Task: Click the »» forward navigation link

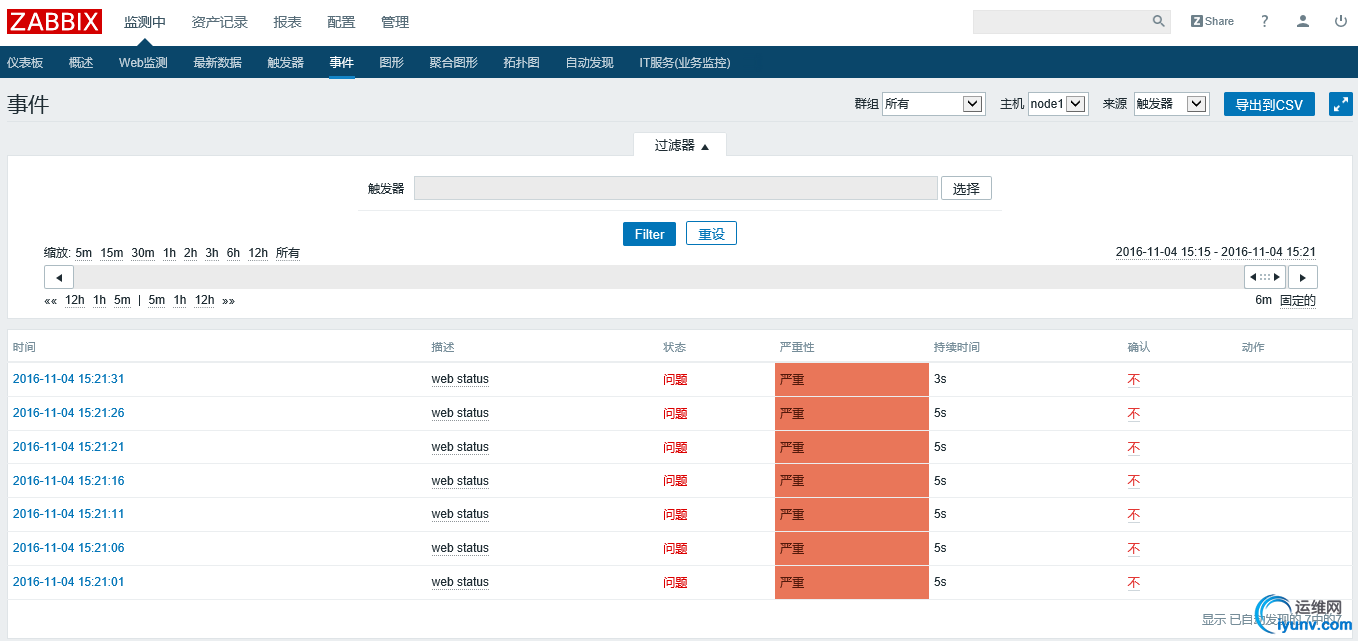Action: coord(228,300)
